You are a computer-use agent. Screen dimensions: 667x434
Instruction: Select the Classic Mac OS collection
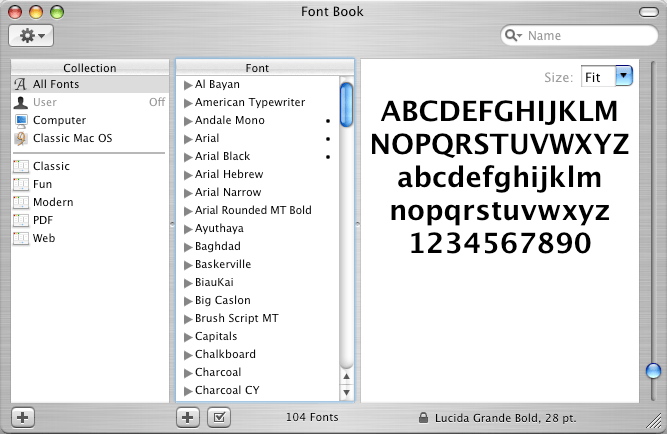pos(90,138)
